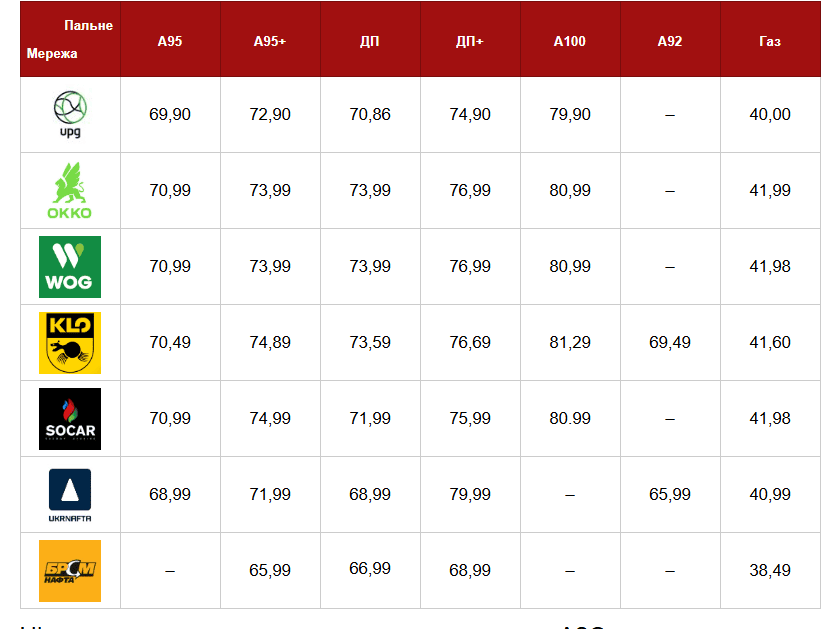Click the А92 column header

pyautogui.click(x=670, y=42)
